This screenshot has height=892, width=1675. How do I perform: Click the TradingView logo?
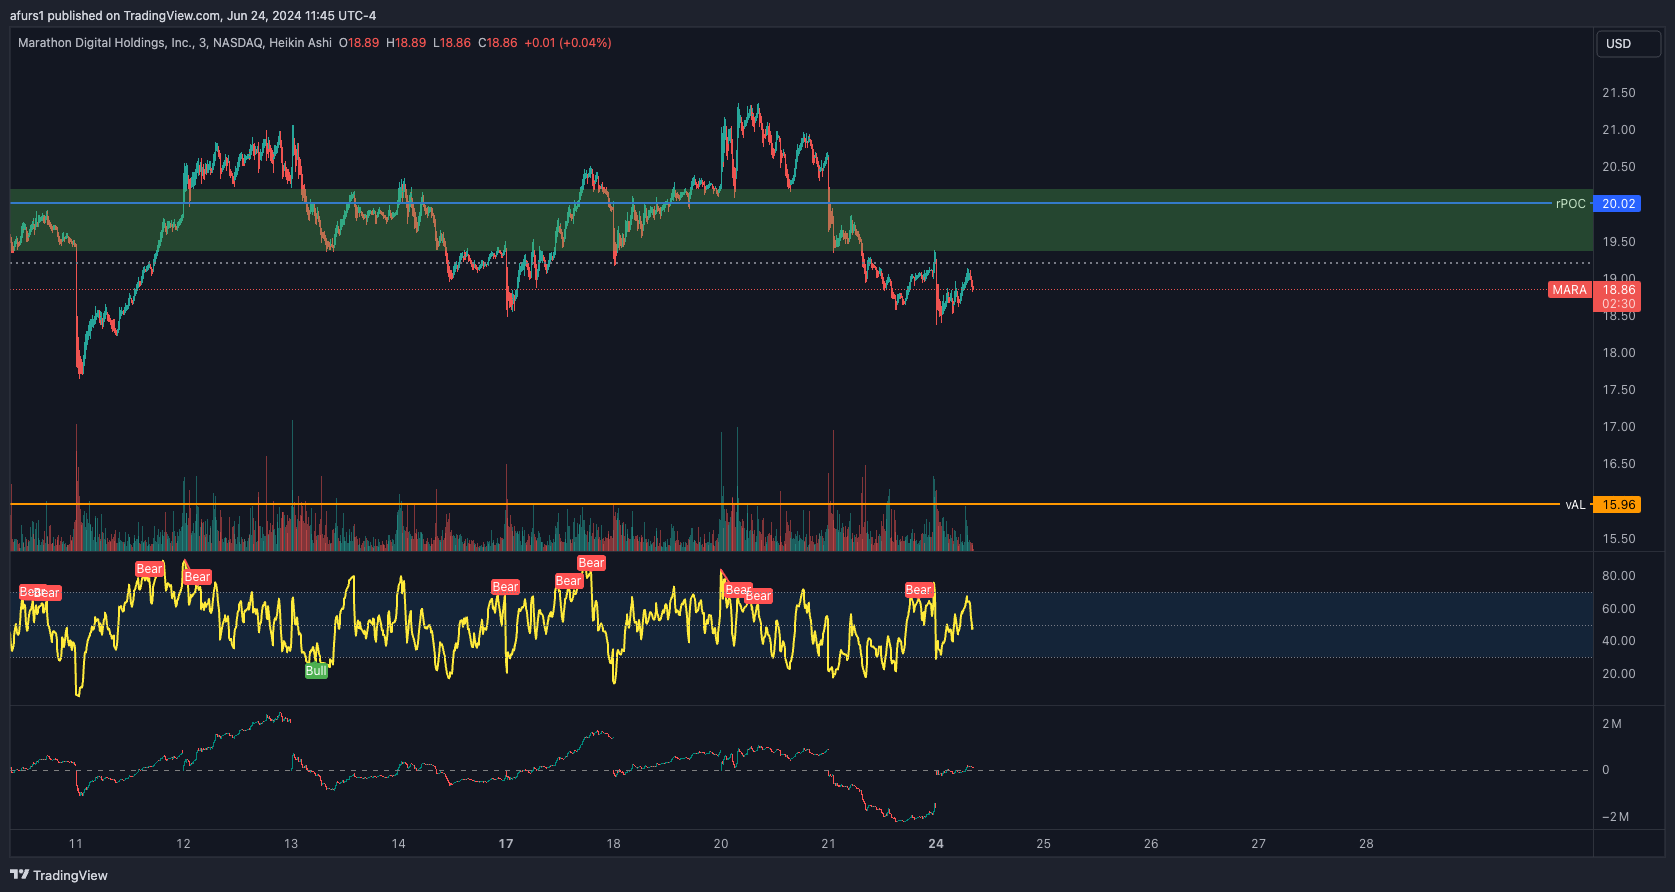click(x=59, y=875)
